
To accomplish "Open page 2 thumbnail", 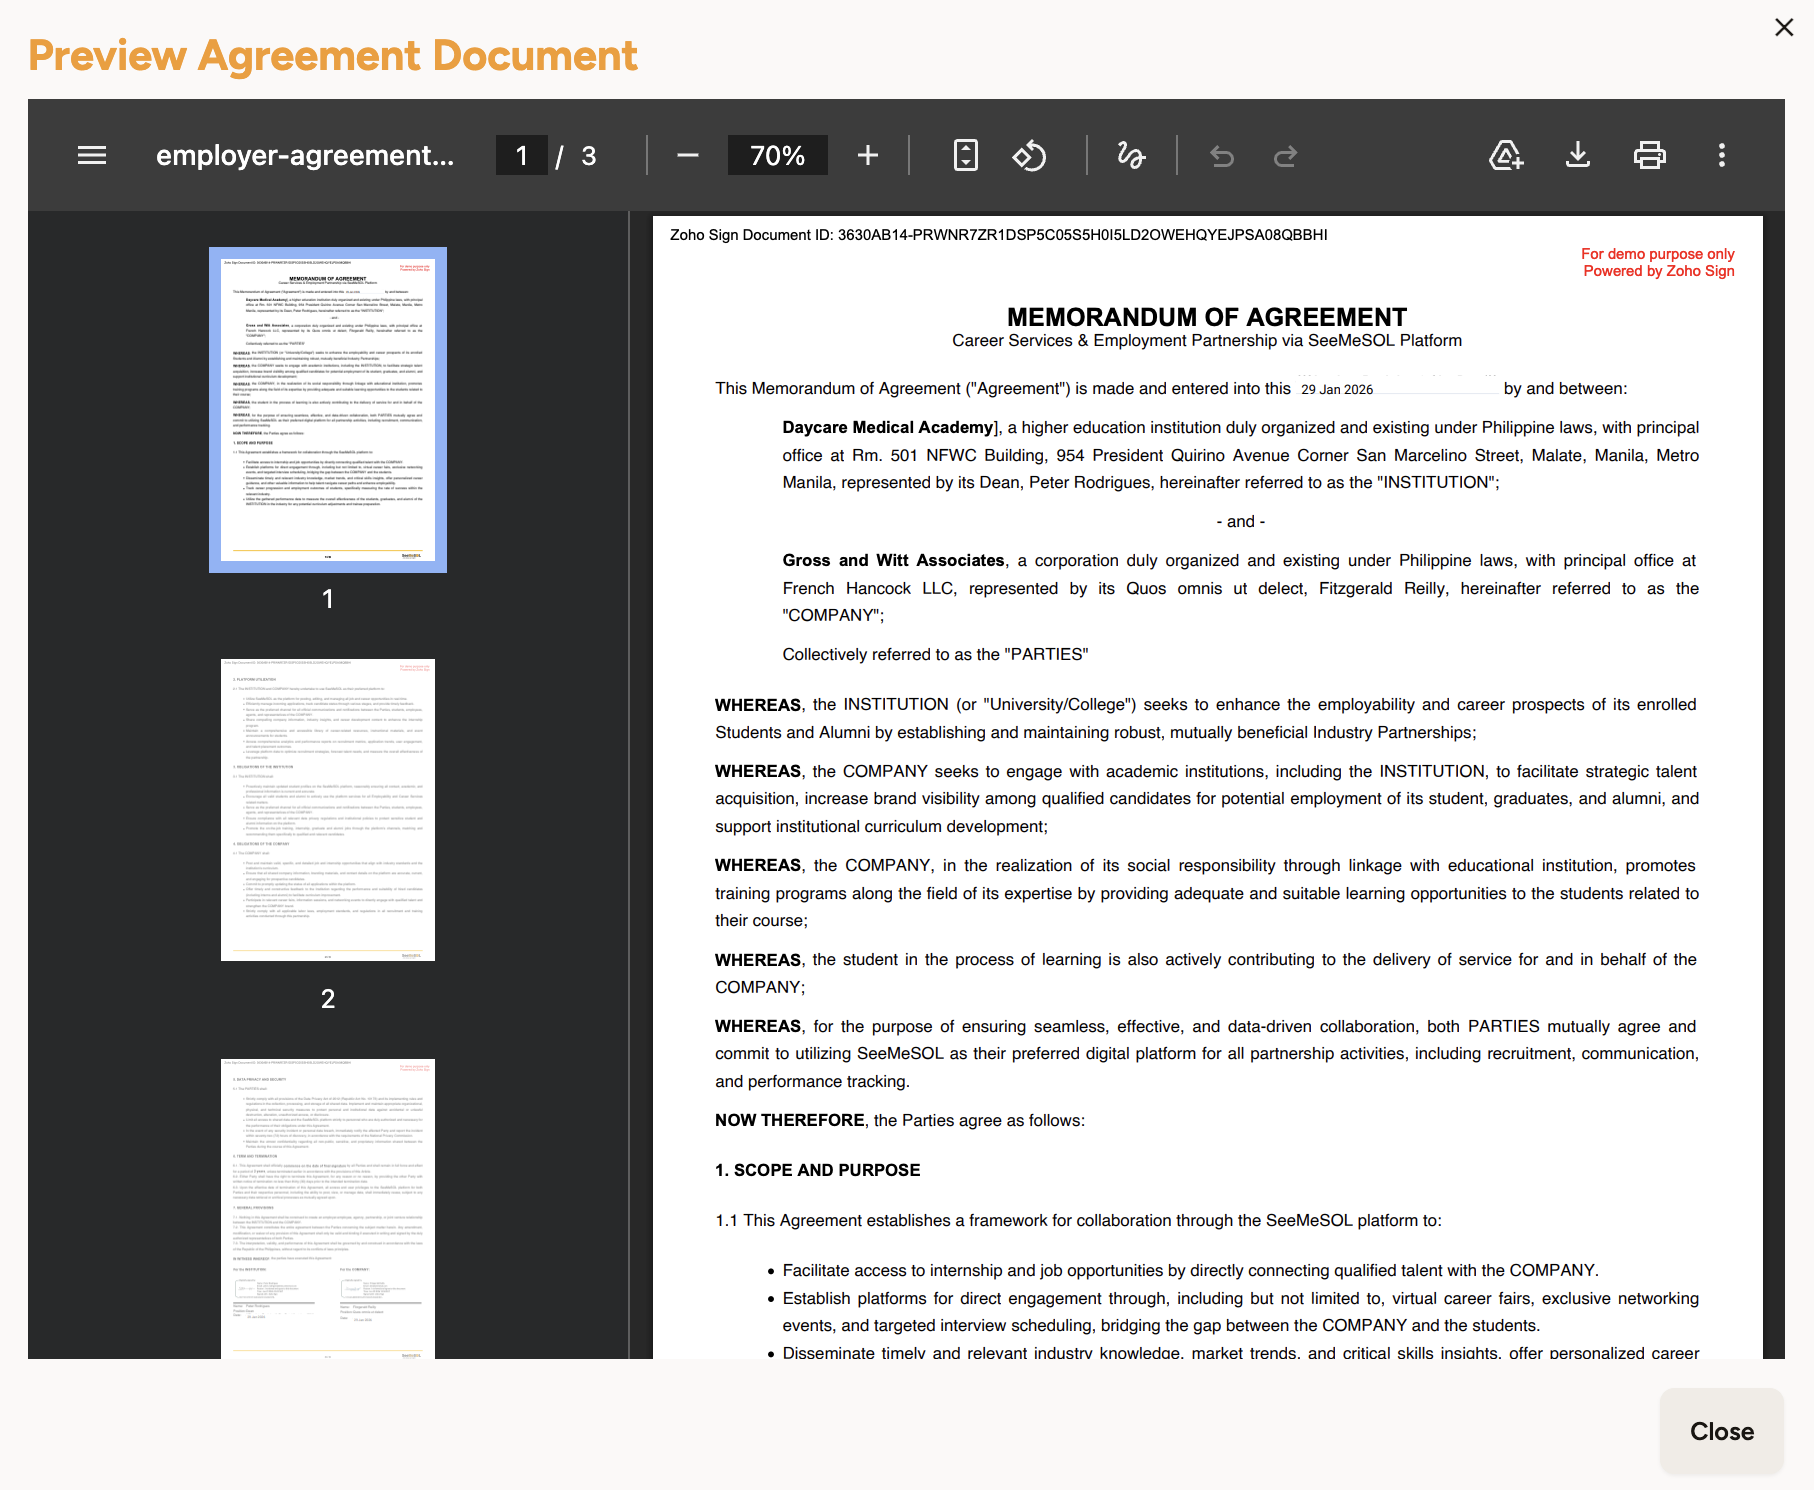I will tap(328, 810).
